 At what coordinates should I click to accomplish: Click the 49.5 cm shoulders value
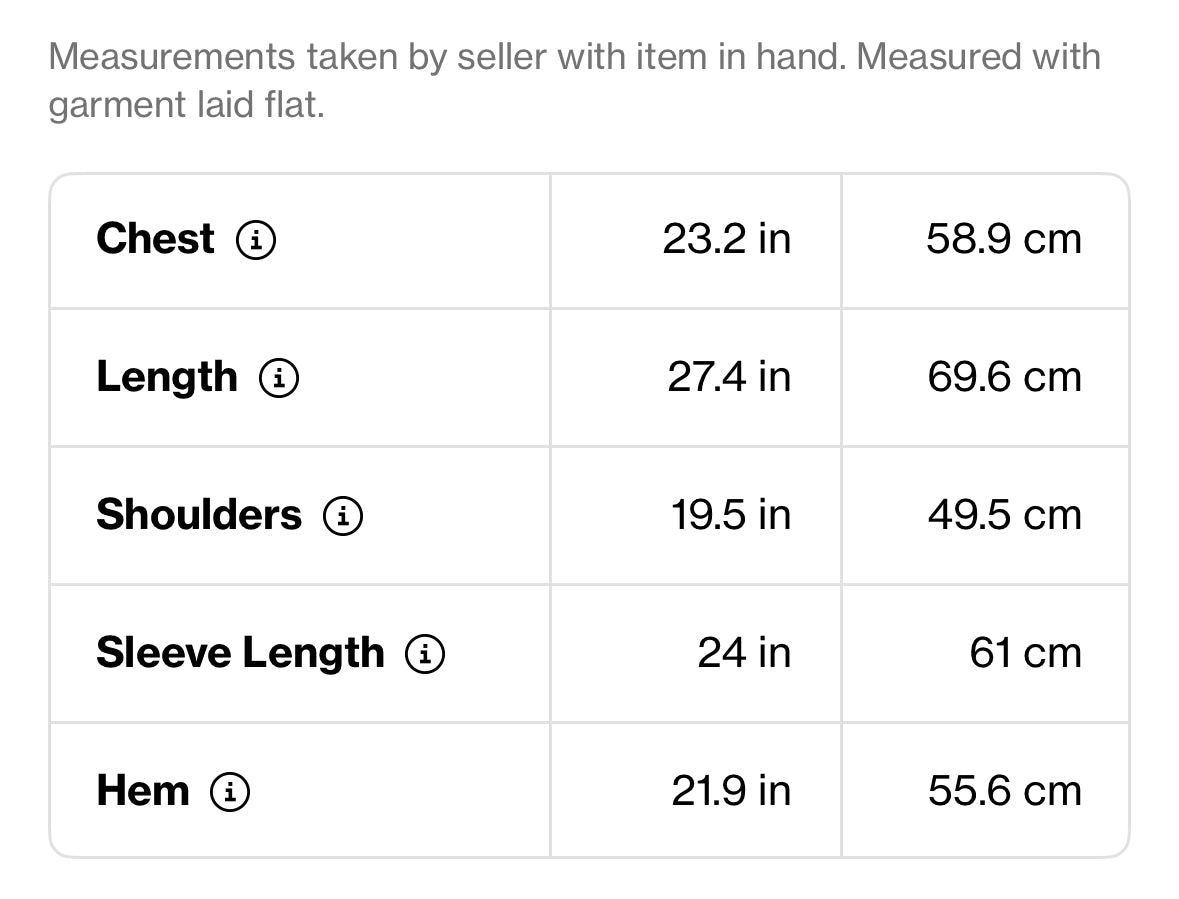click(1005, 516)
